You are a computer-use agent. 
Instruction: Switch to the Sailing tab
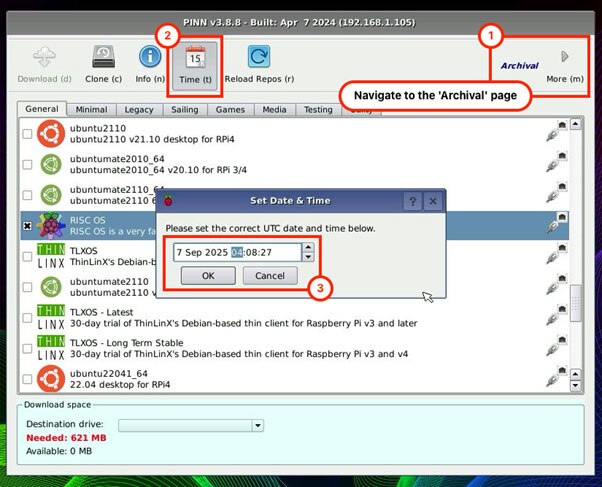pyautogui.click(x=185, y=110)
